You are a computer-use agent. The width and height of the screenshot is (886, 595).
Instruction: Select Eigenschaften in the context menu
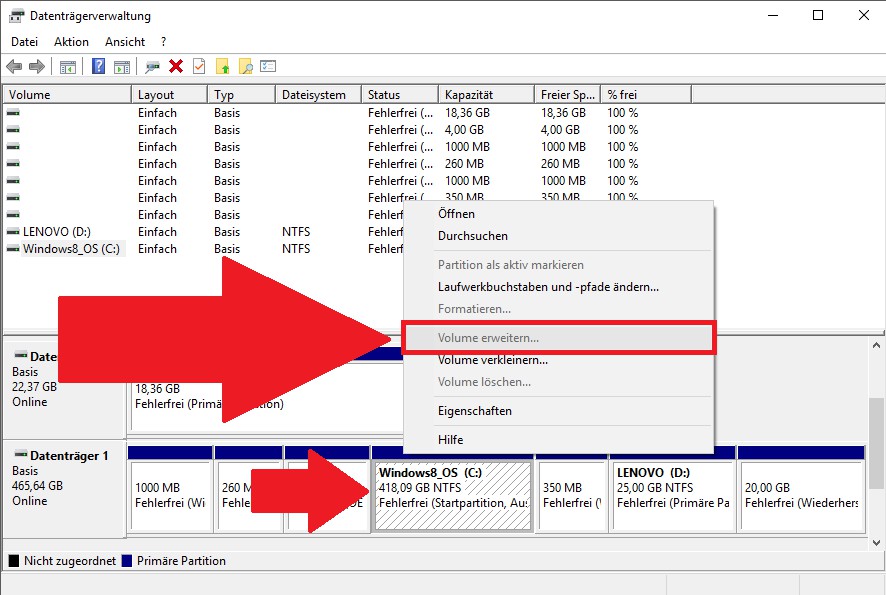474,411
